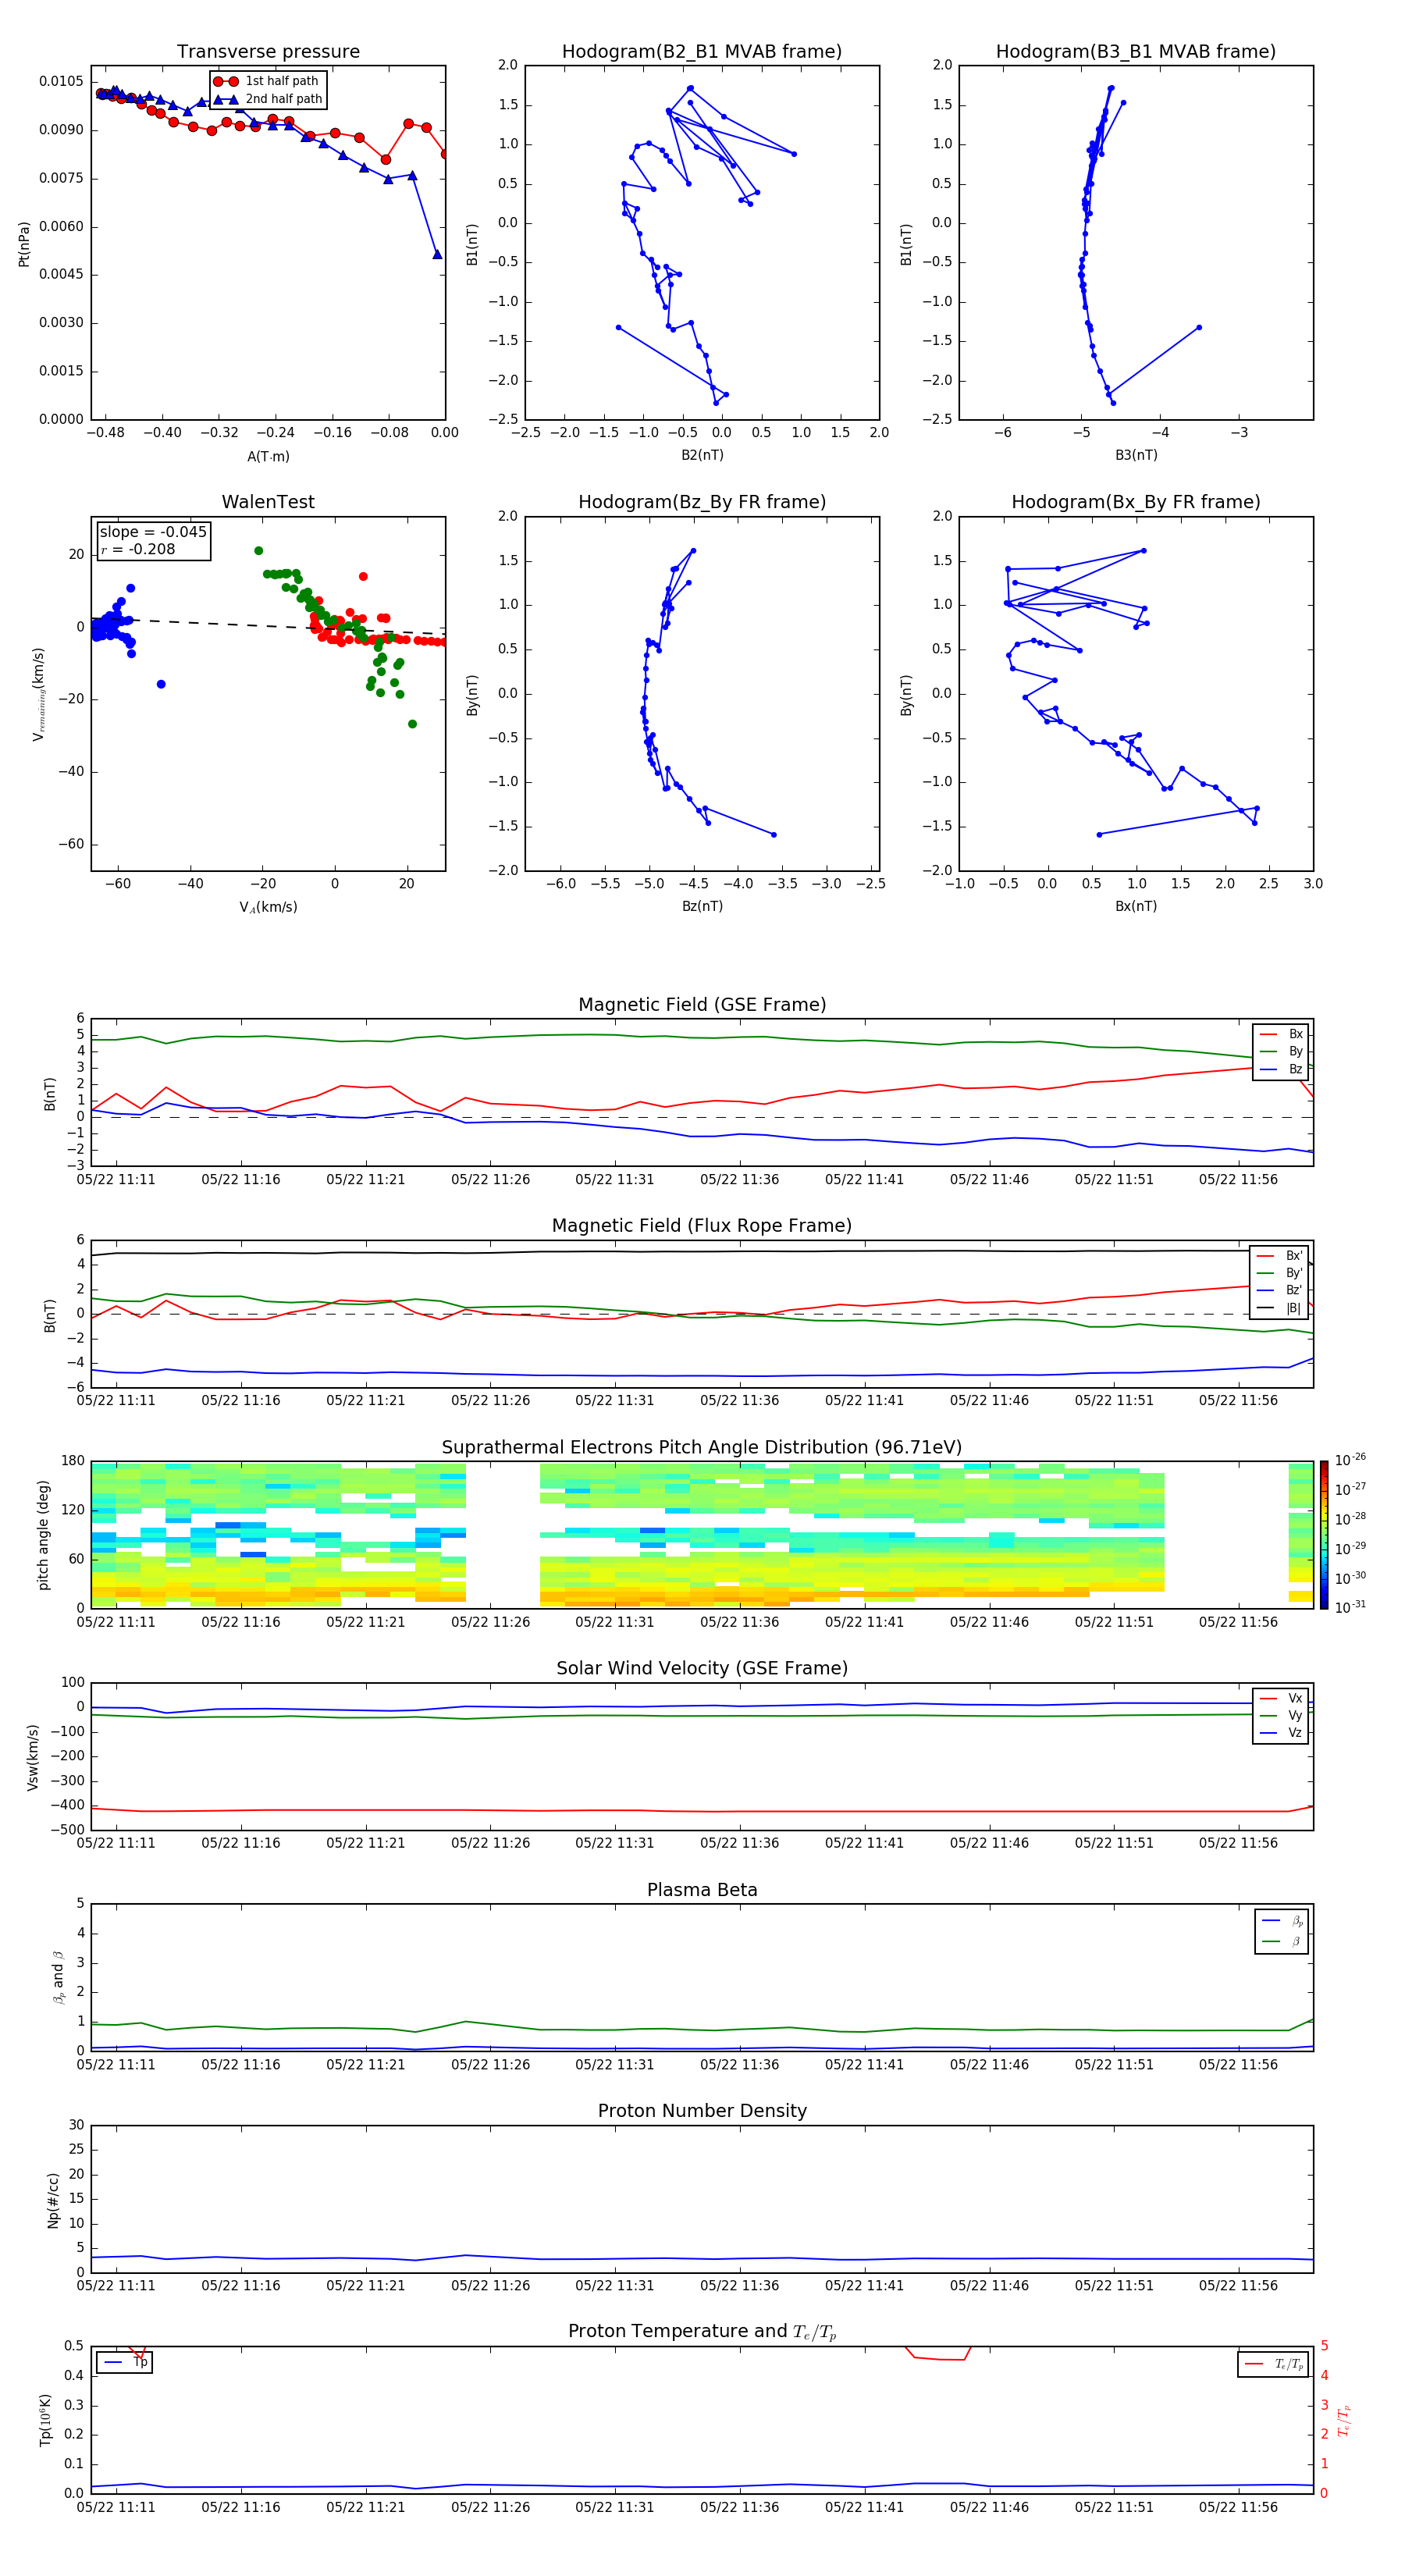Click the '|B|' legend entry in Flux Rope plot

pos(1280,1308)
